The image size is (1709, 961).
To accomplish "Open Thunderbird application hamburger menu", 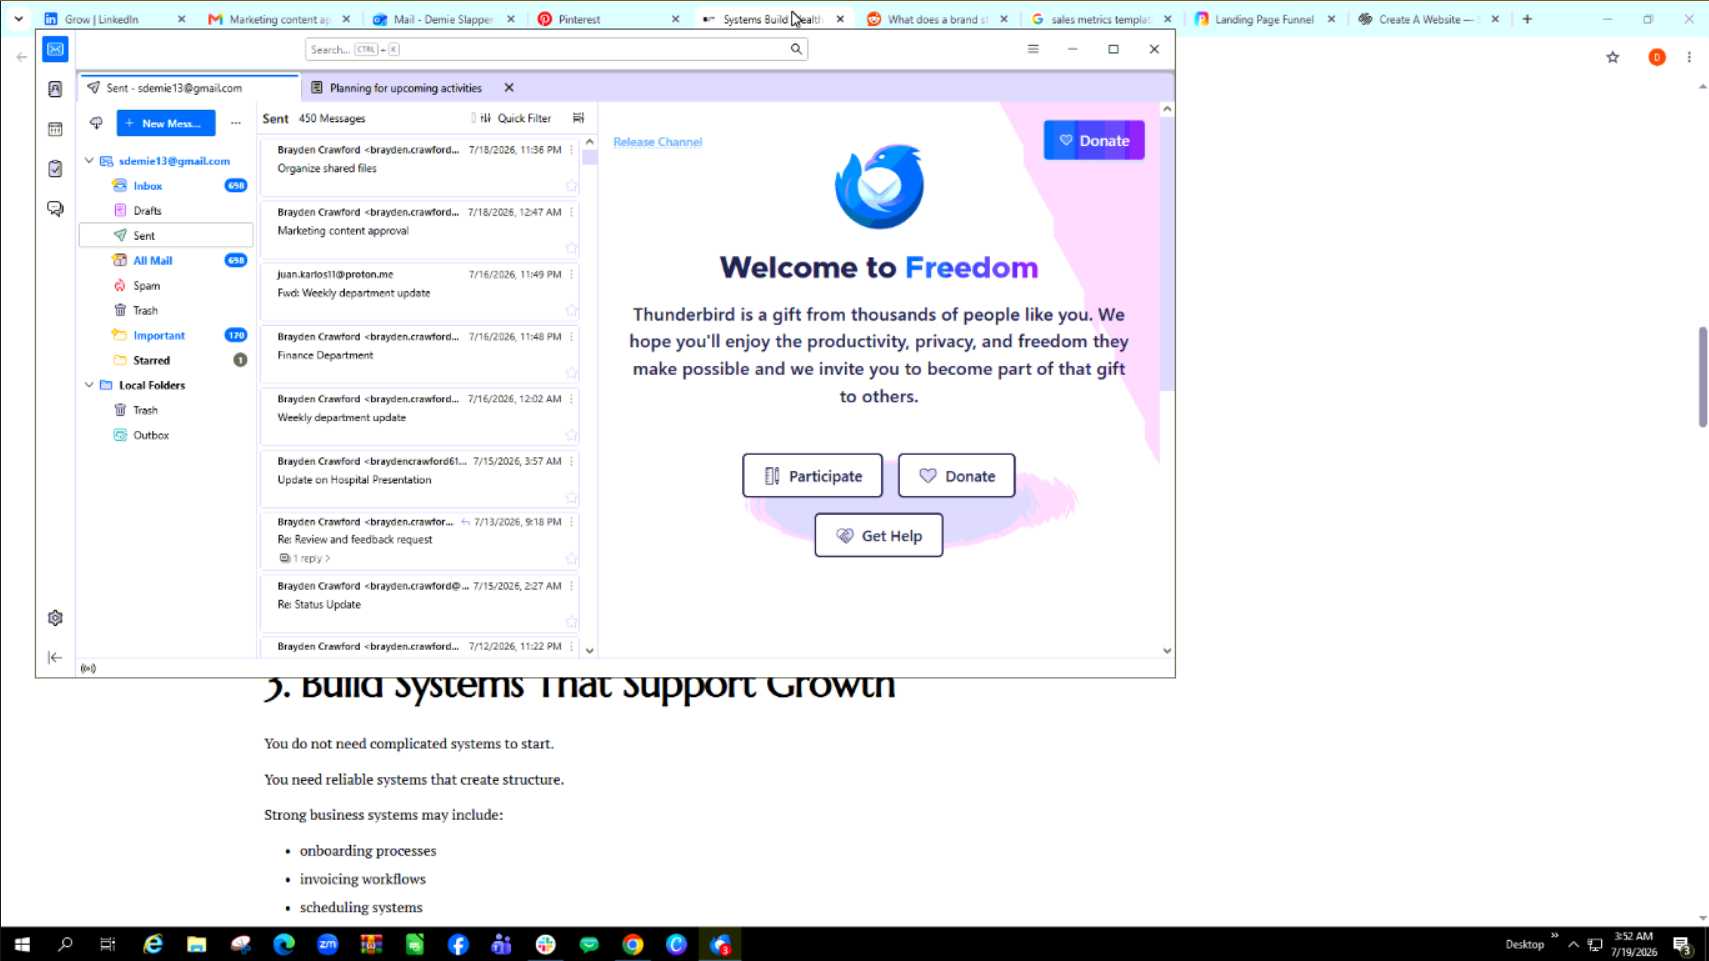I will [1033, 49].
